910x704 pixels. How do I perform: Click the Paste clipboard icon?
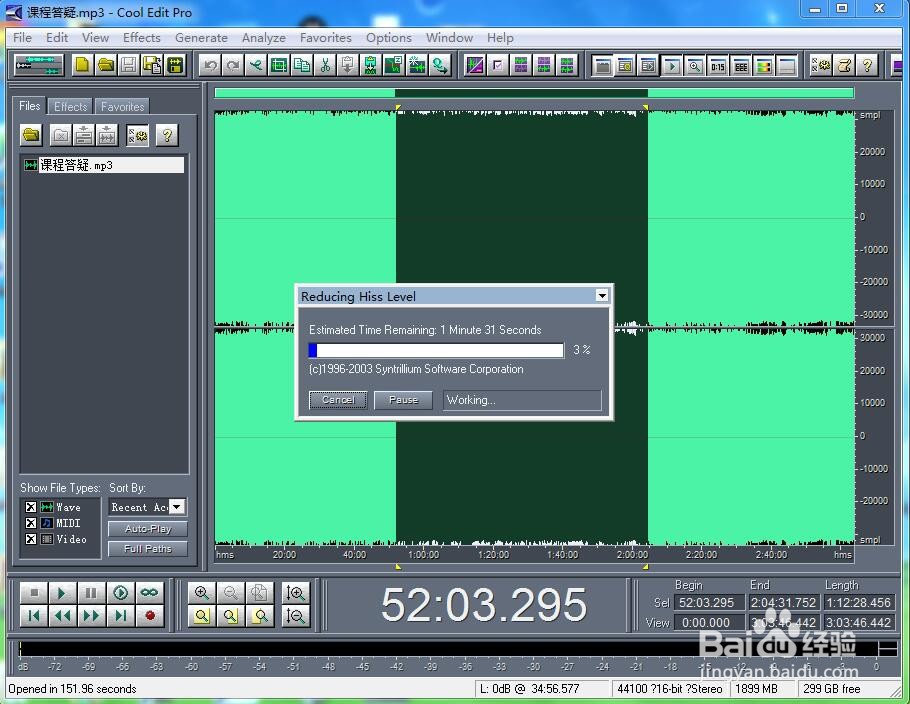348,65
